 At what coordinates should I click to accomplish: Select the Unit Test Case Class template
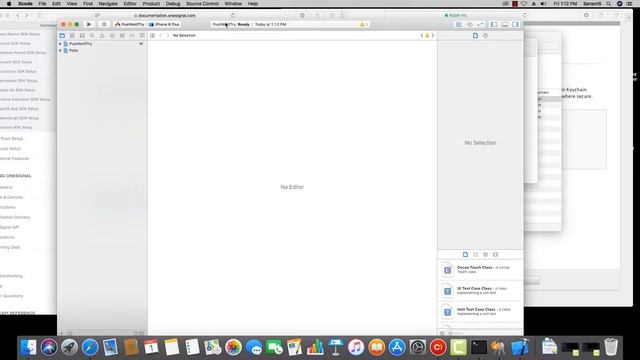coord(480,312)
